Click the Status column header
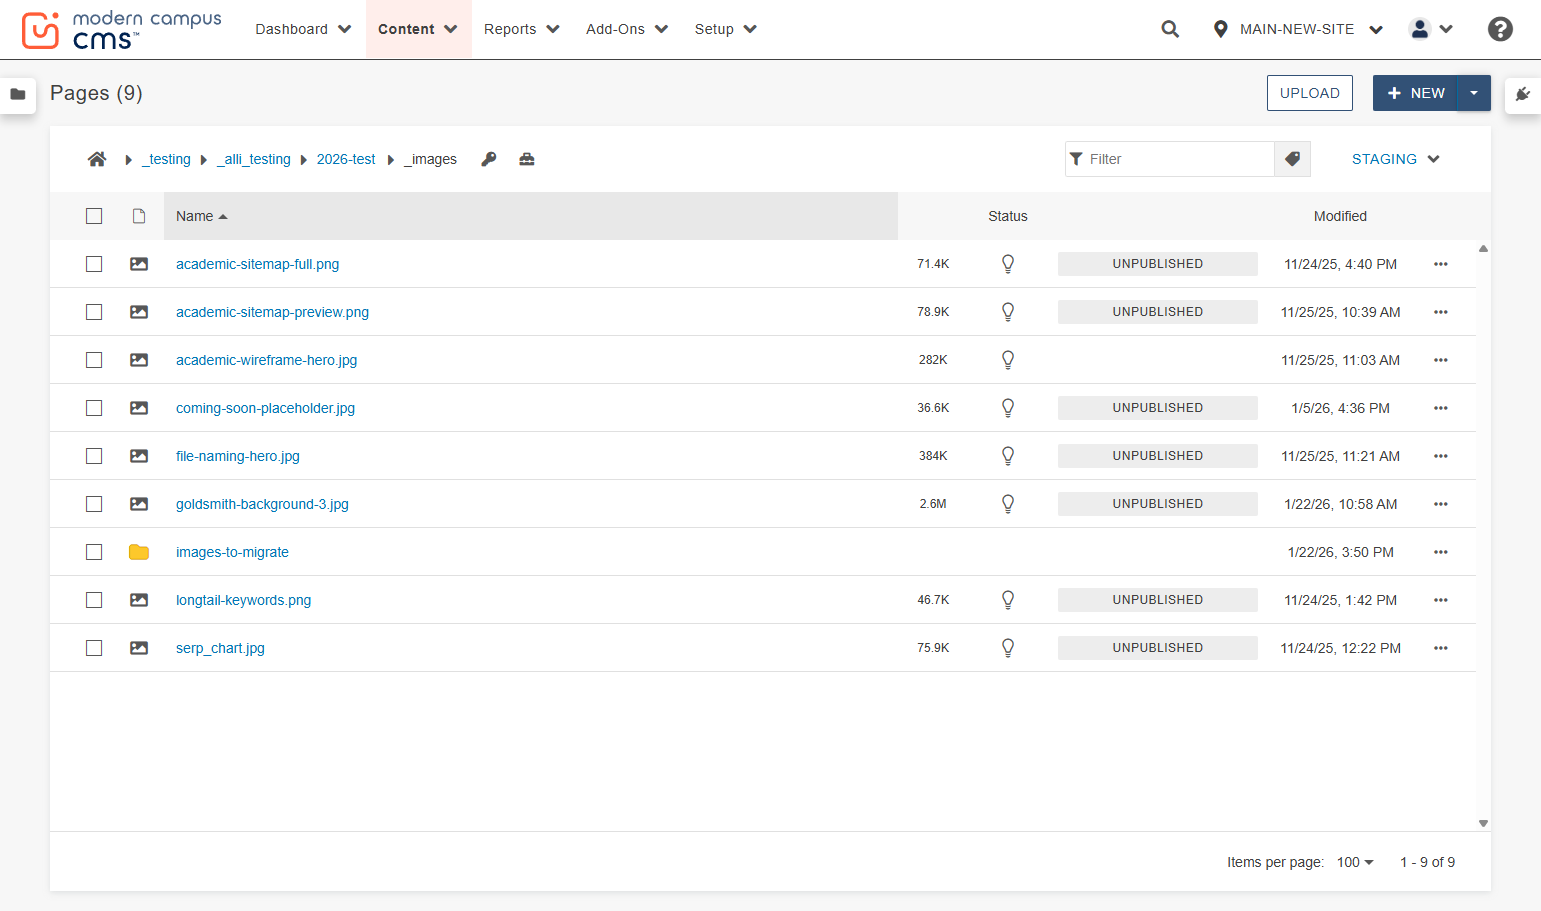The width and height of the screenshot is (1541, 911). click(x=1008, y=216)
